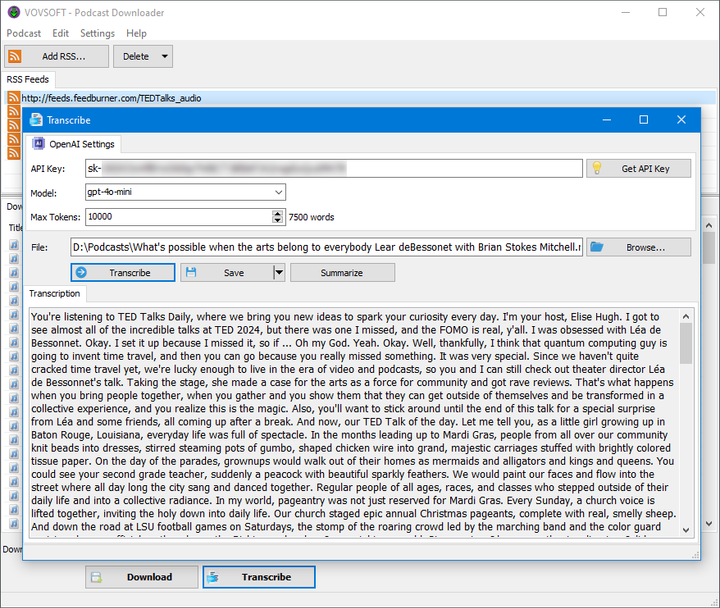Click the transcription scrollbar up arrow
The height and width of the screenshot is (608, 720).
point(686,316)
